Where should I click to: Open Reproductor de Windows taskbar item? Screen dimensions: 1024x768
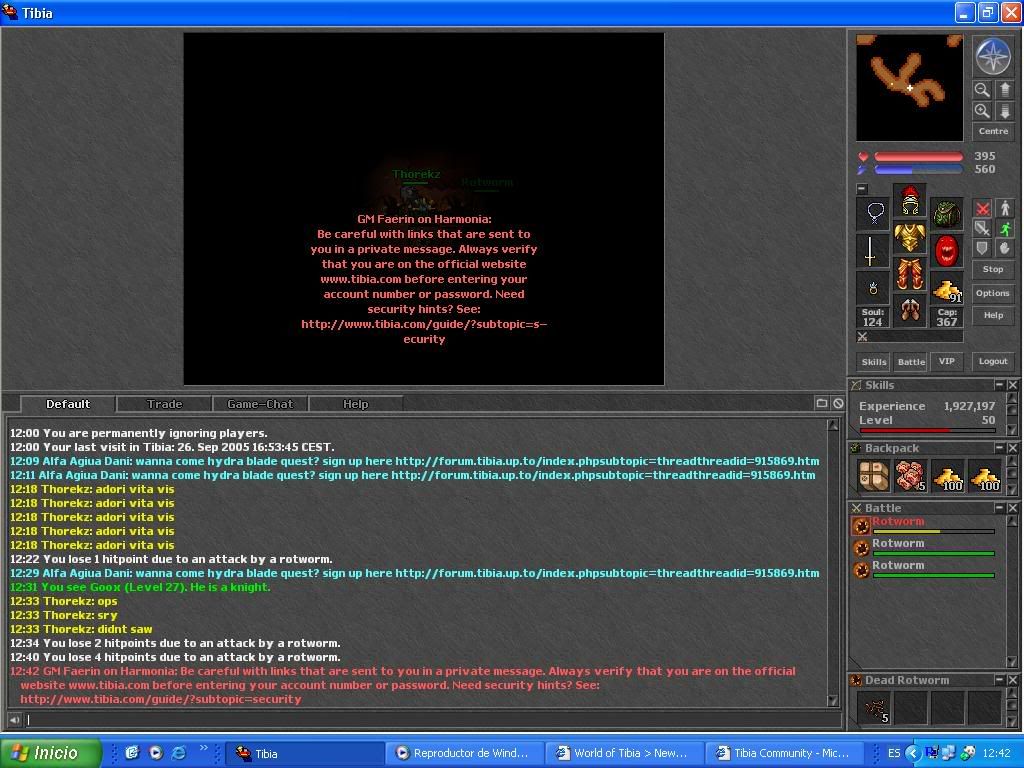[464, 753]
